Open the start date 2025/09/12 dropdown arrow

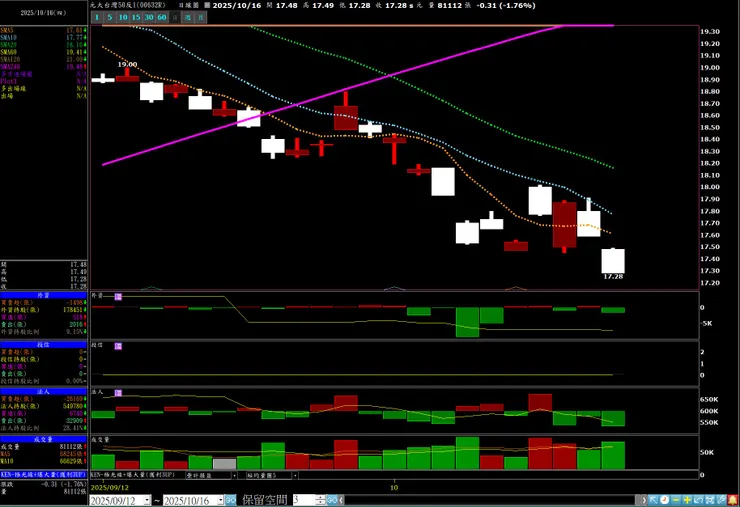pos(147,500)
